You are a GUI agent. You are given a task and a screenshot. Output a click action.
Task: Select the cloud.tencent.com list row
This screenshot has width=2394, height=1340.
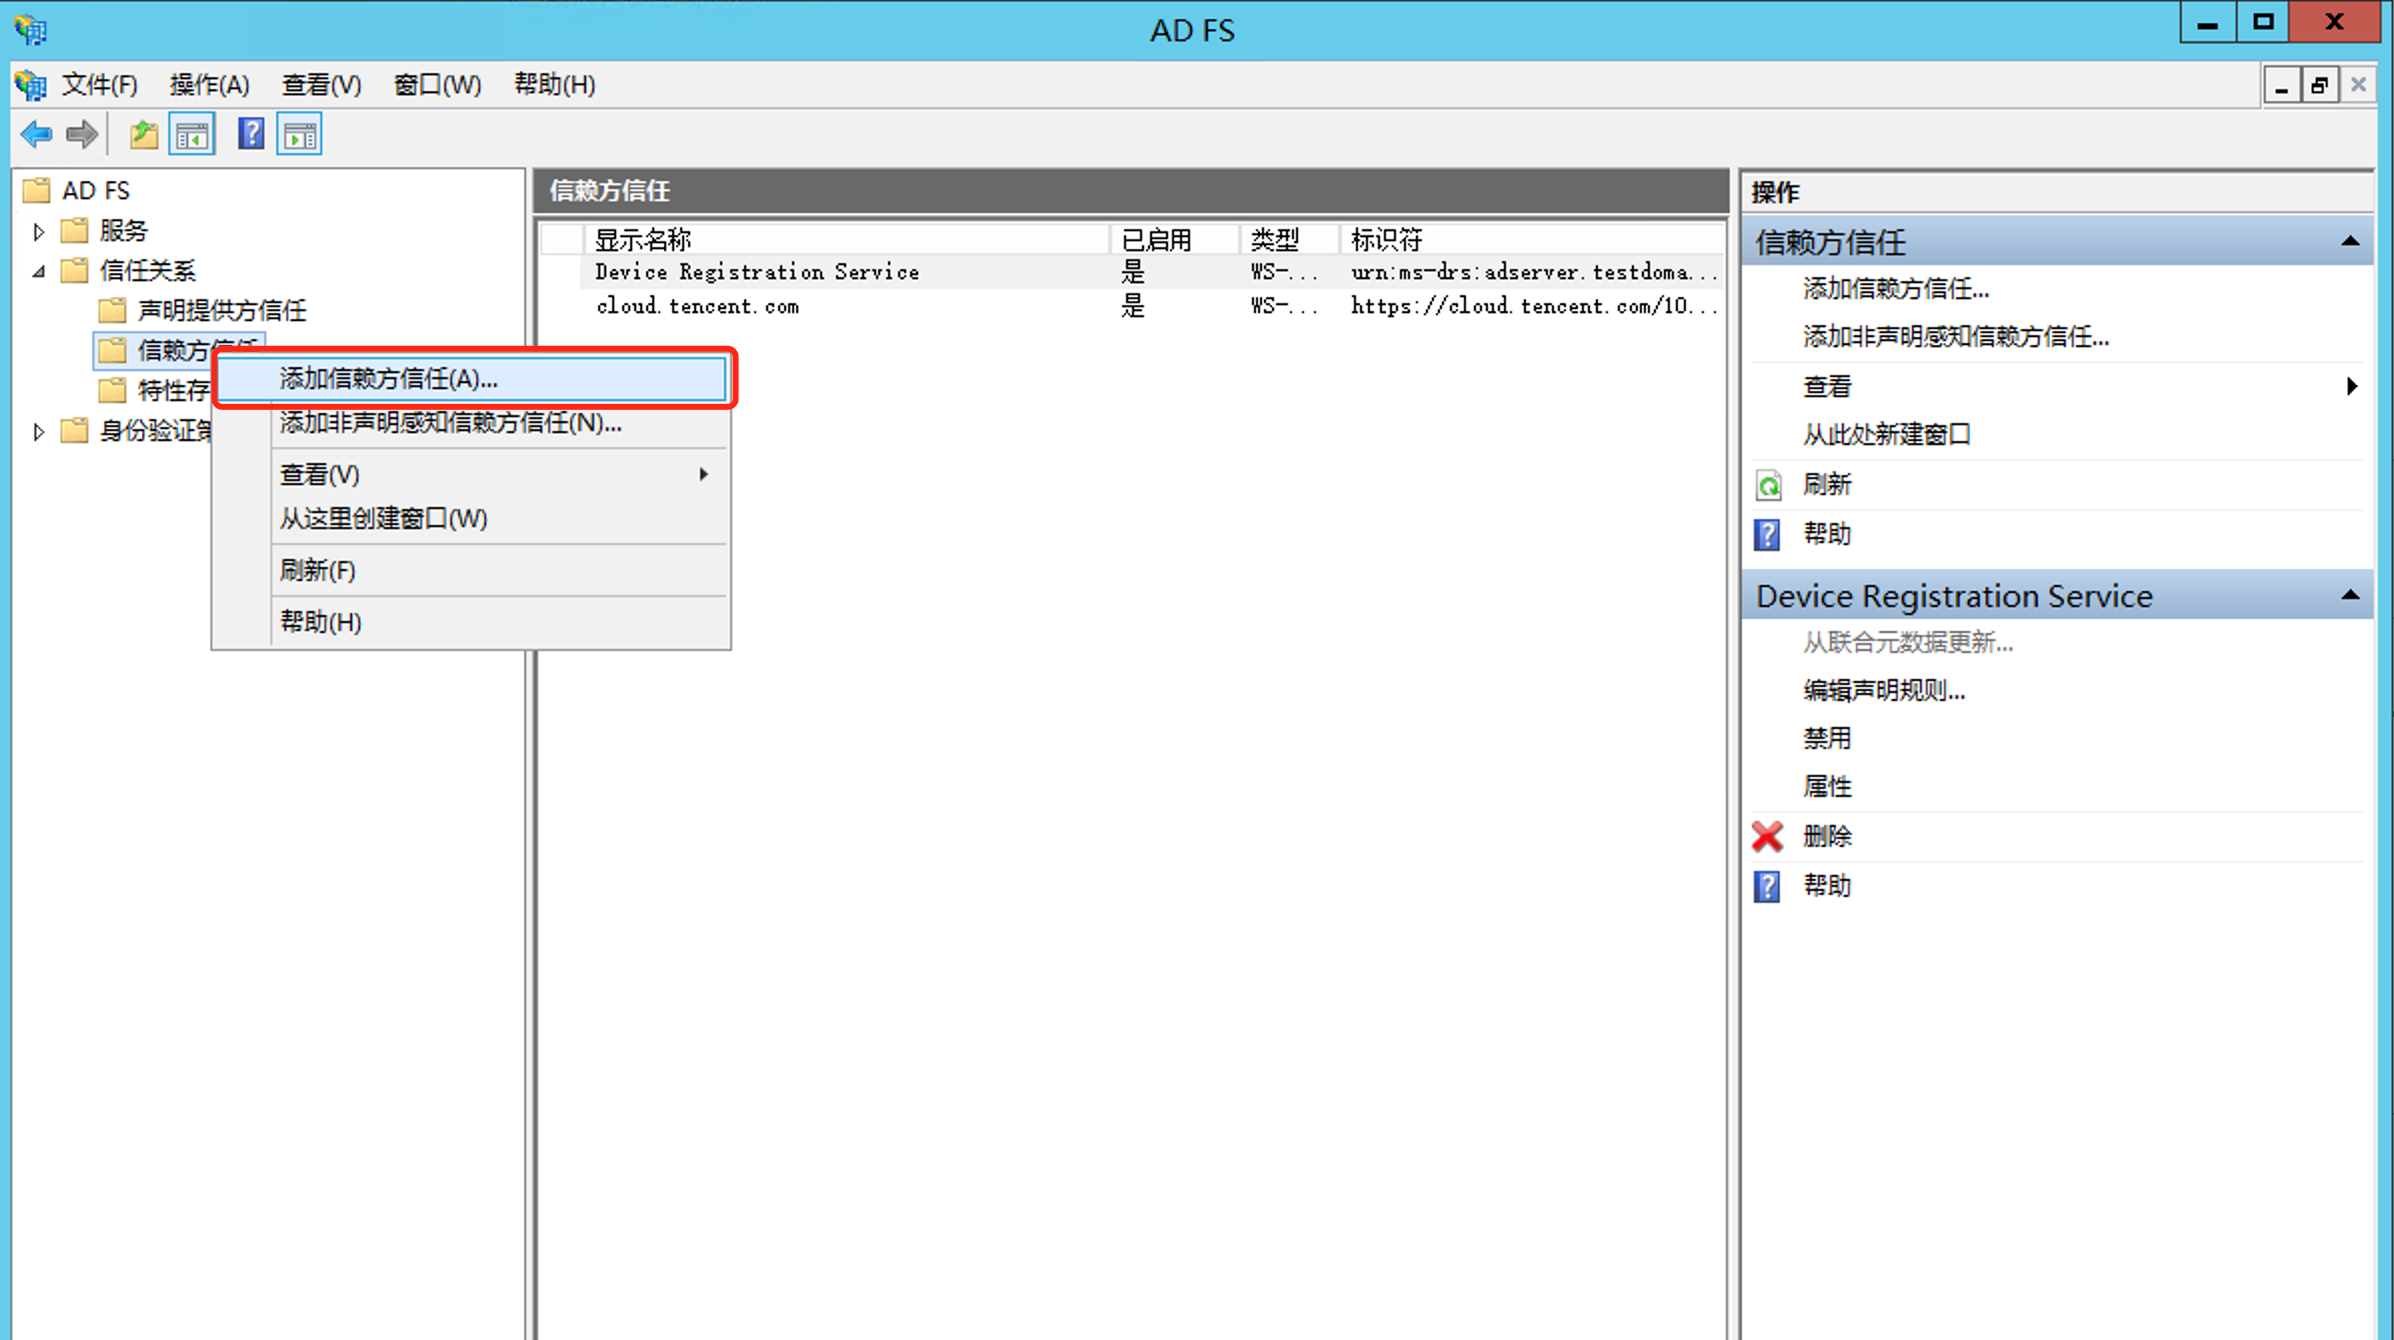point(697,307)
